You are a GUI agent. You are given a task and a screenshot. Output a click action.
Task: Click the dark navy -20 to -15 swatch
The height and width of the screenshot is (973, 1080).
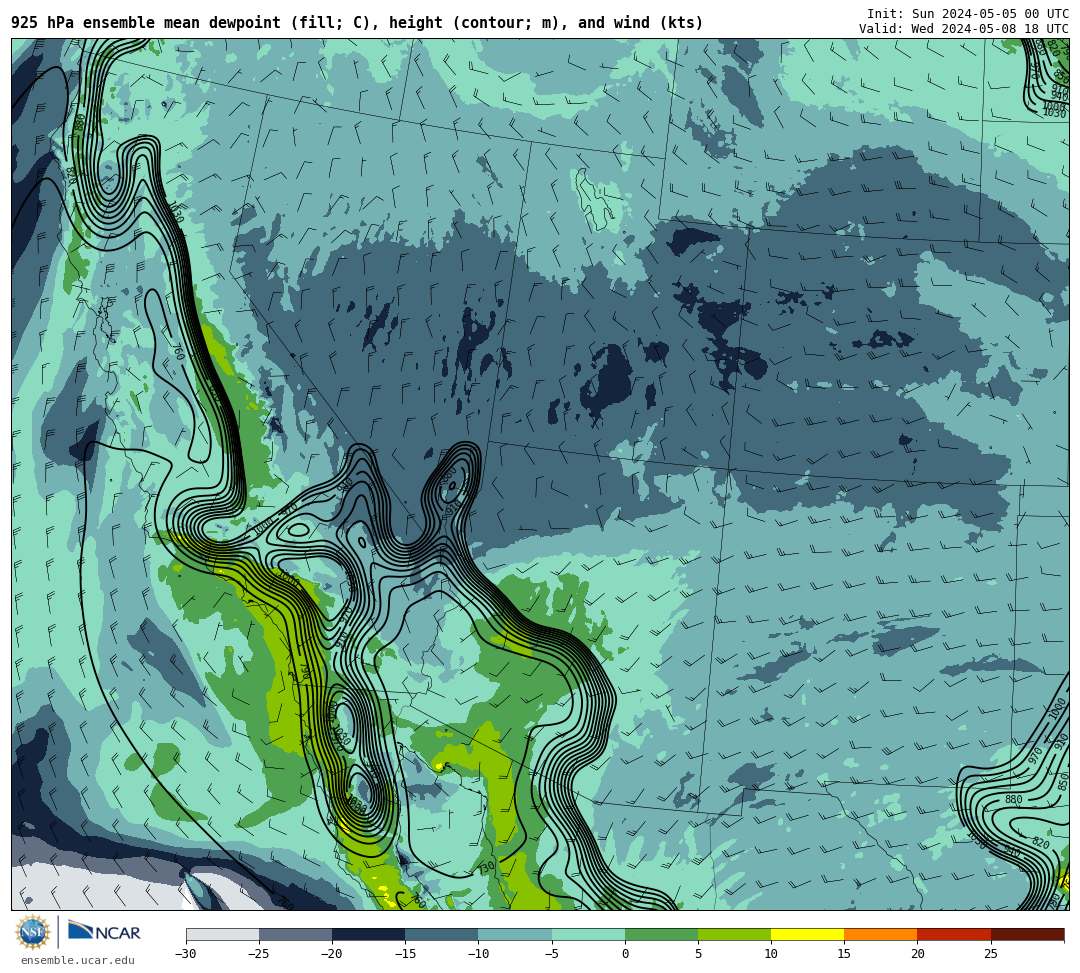368,934
